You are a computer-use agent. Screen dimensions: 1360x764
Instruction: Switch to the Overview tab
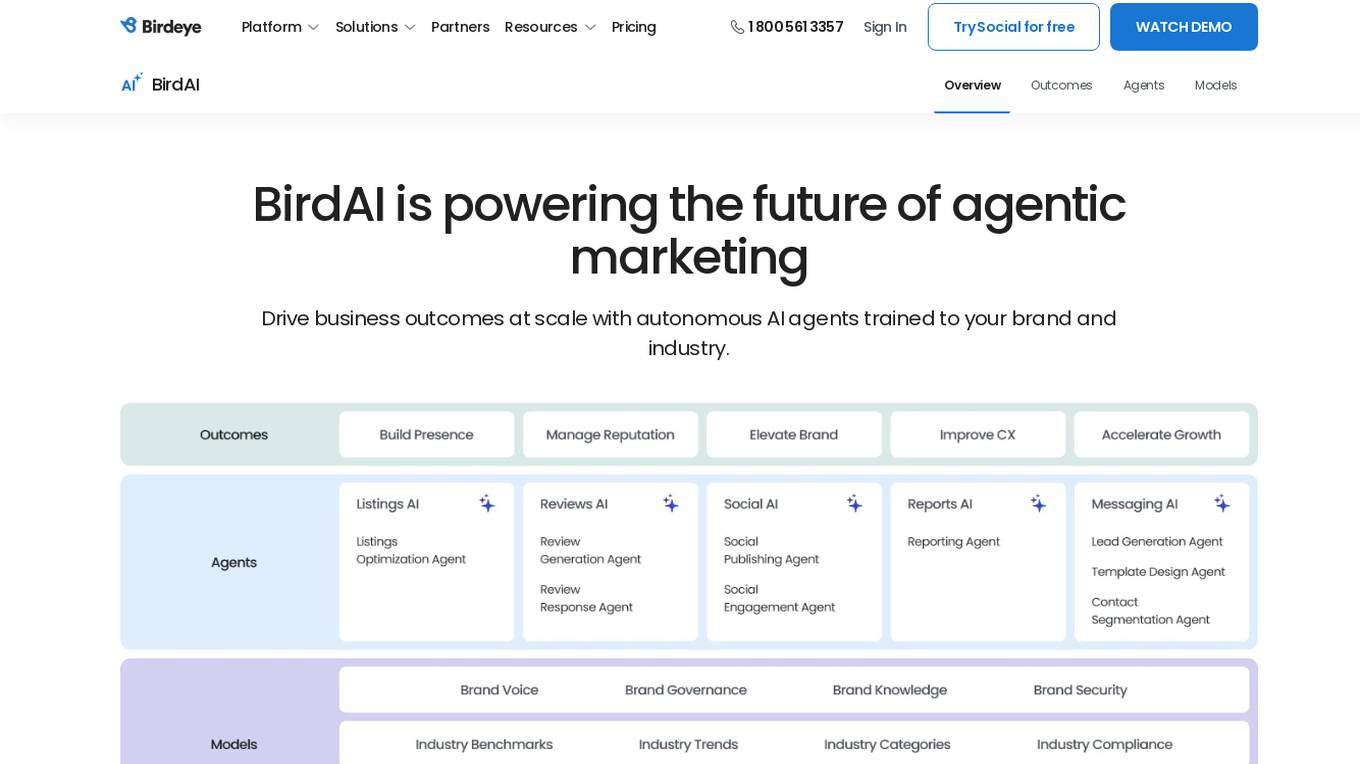pos(972,85)
